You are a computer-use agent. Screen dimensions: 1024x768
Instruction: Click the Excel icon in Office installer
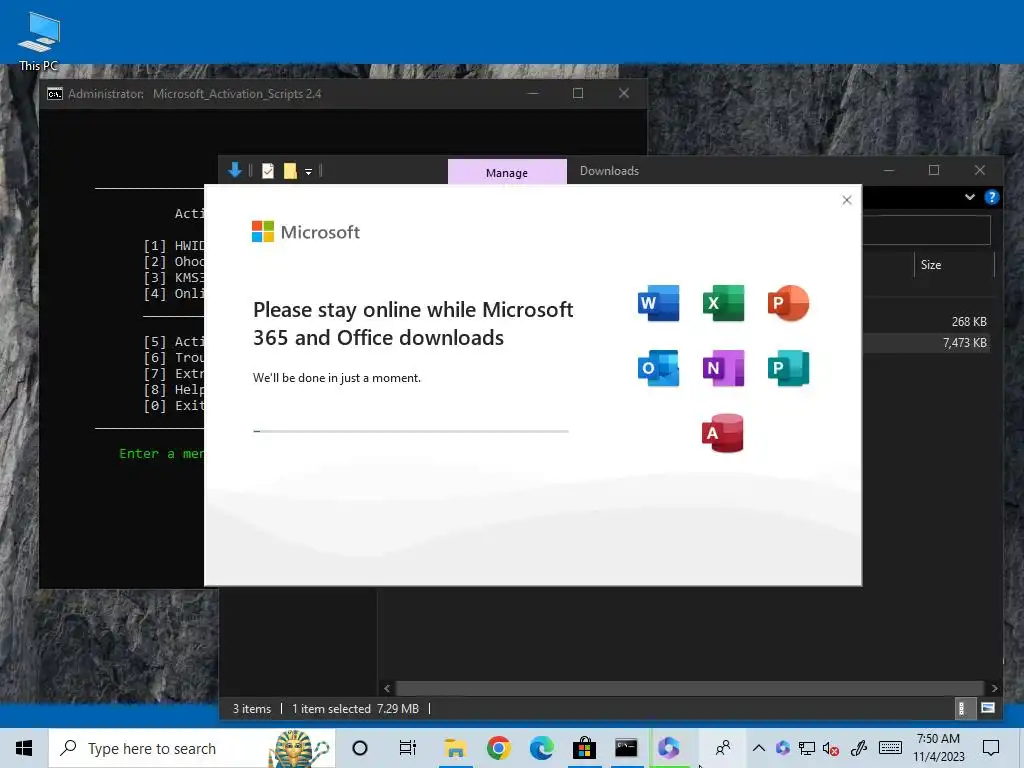click(723, 303)
